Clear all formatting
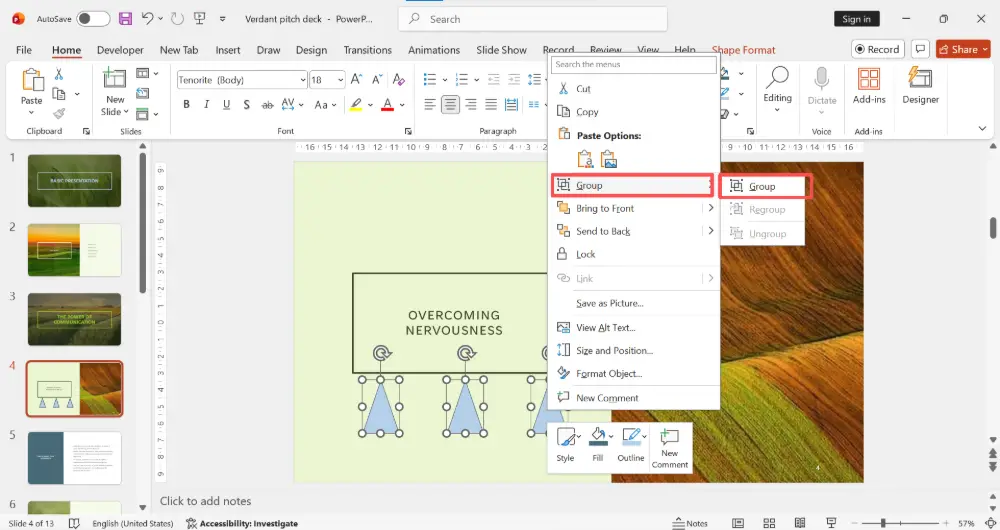This screenshot has width=1000, height=530. pyautogui.click(x=399, y=79)
